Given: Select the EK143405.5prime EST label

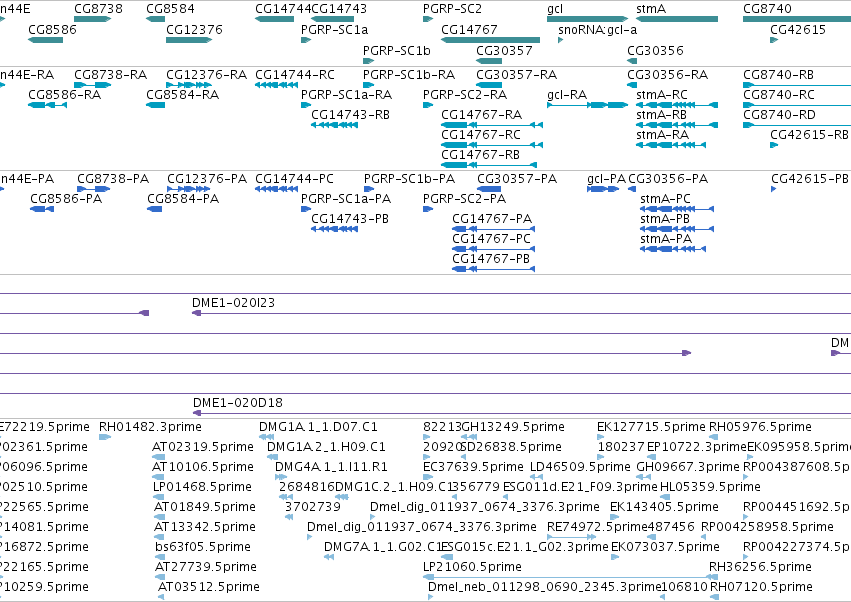Looking at the screenshot, I should pyautogui.click(x=664, y=507).
